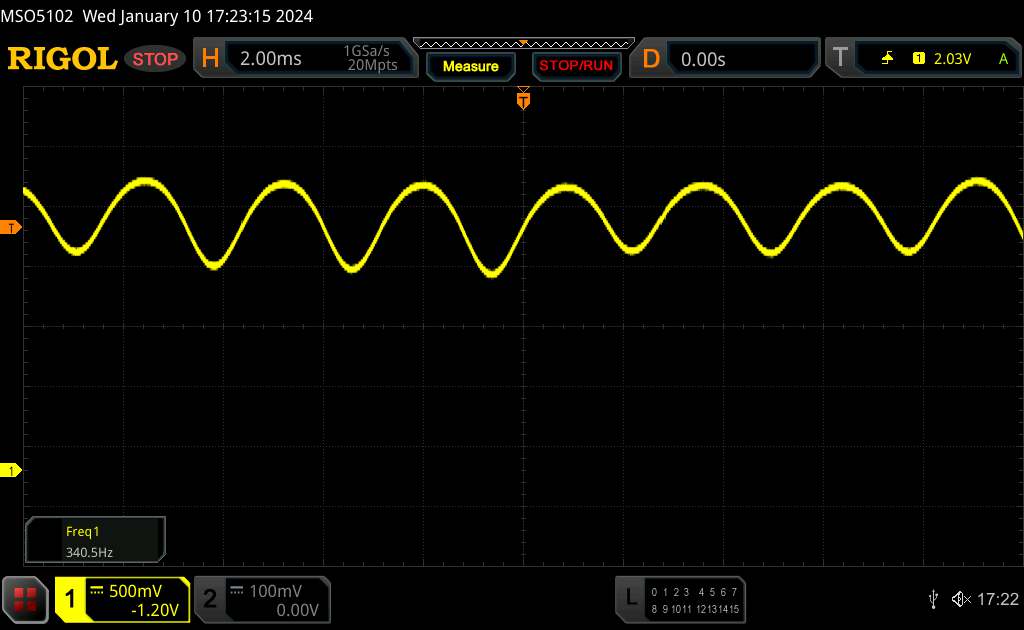
Task: Click the digital channels 0 1 2 3 4 5 6 7 row
Action: pyautogui.click(x=694, y=592)
